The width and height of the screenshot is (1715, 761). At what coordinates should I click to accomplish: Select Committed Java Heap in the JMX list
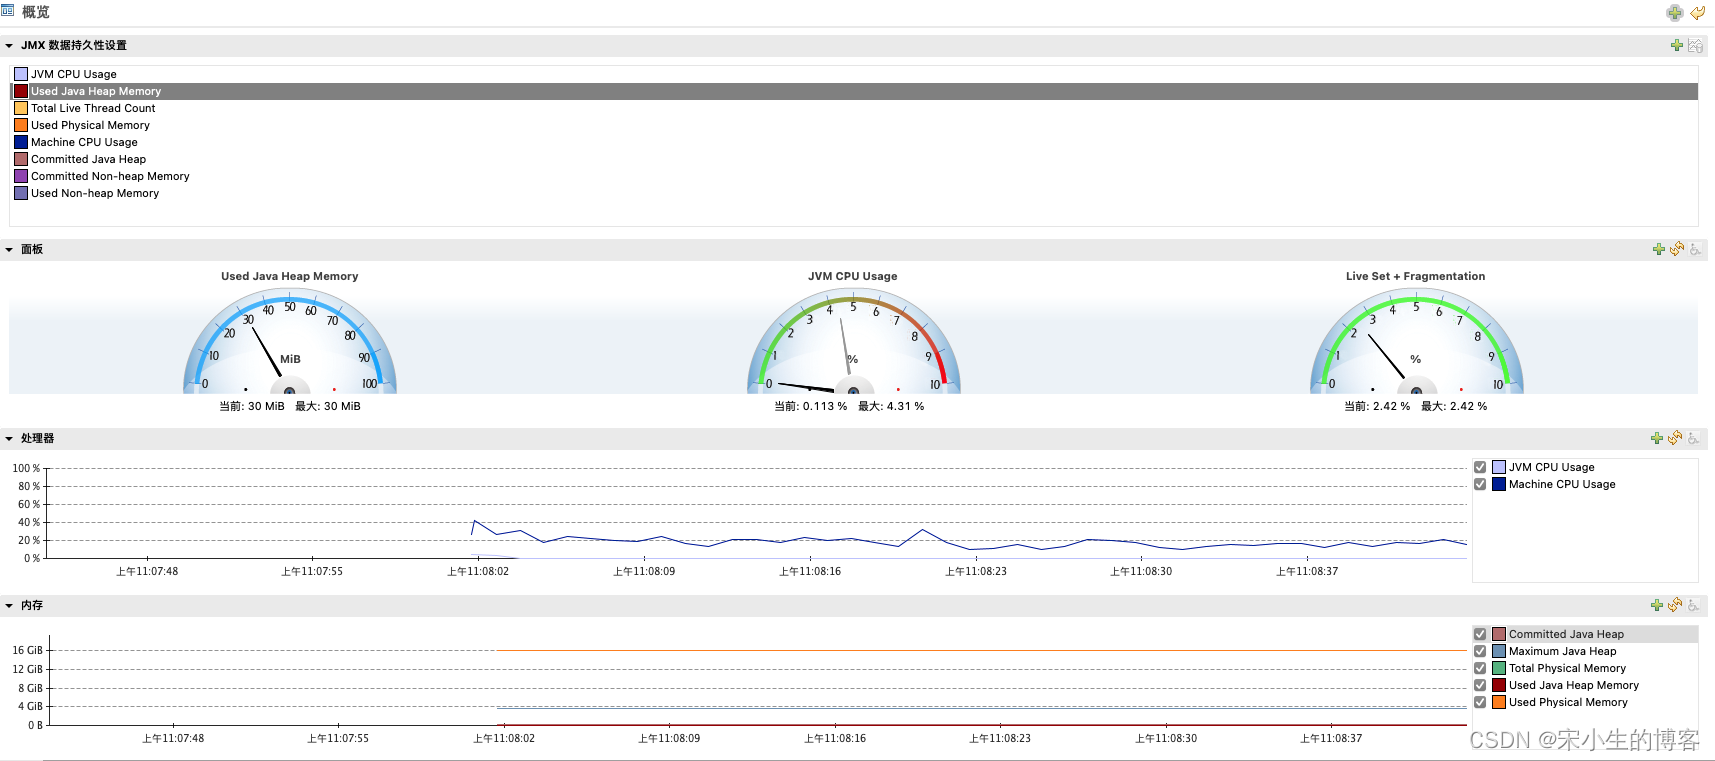pyautogui.click(x=854, y=159)
